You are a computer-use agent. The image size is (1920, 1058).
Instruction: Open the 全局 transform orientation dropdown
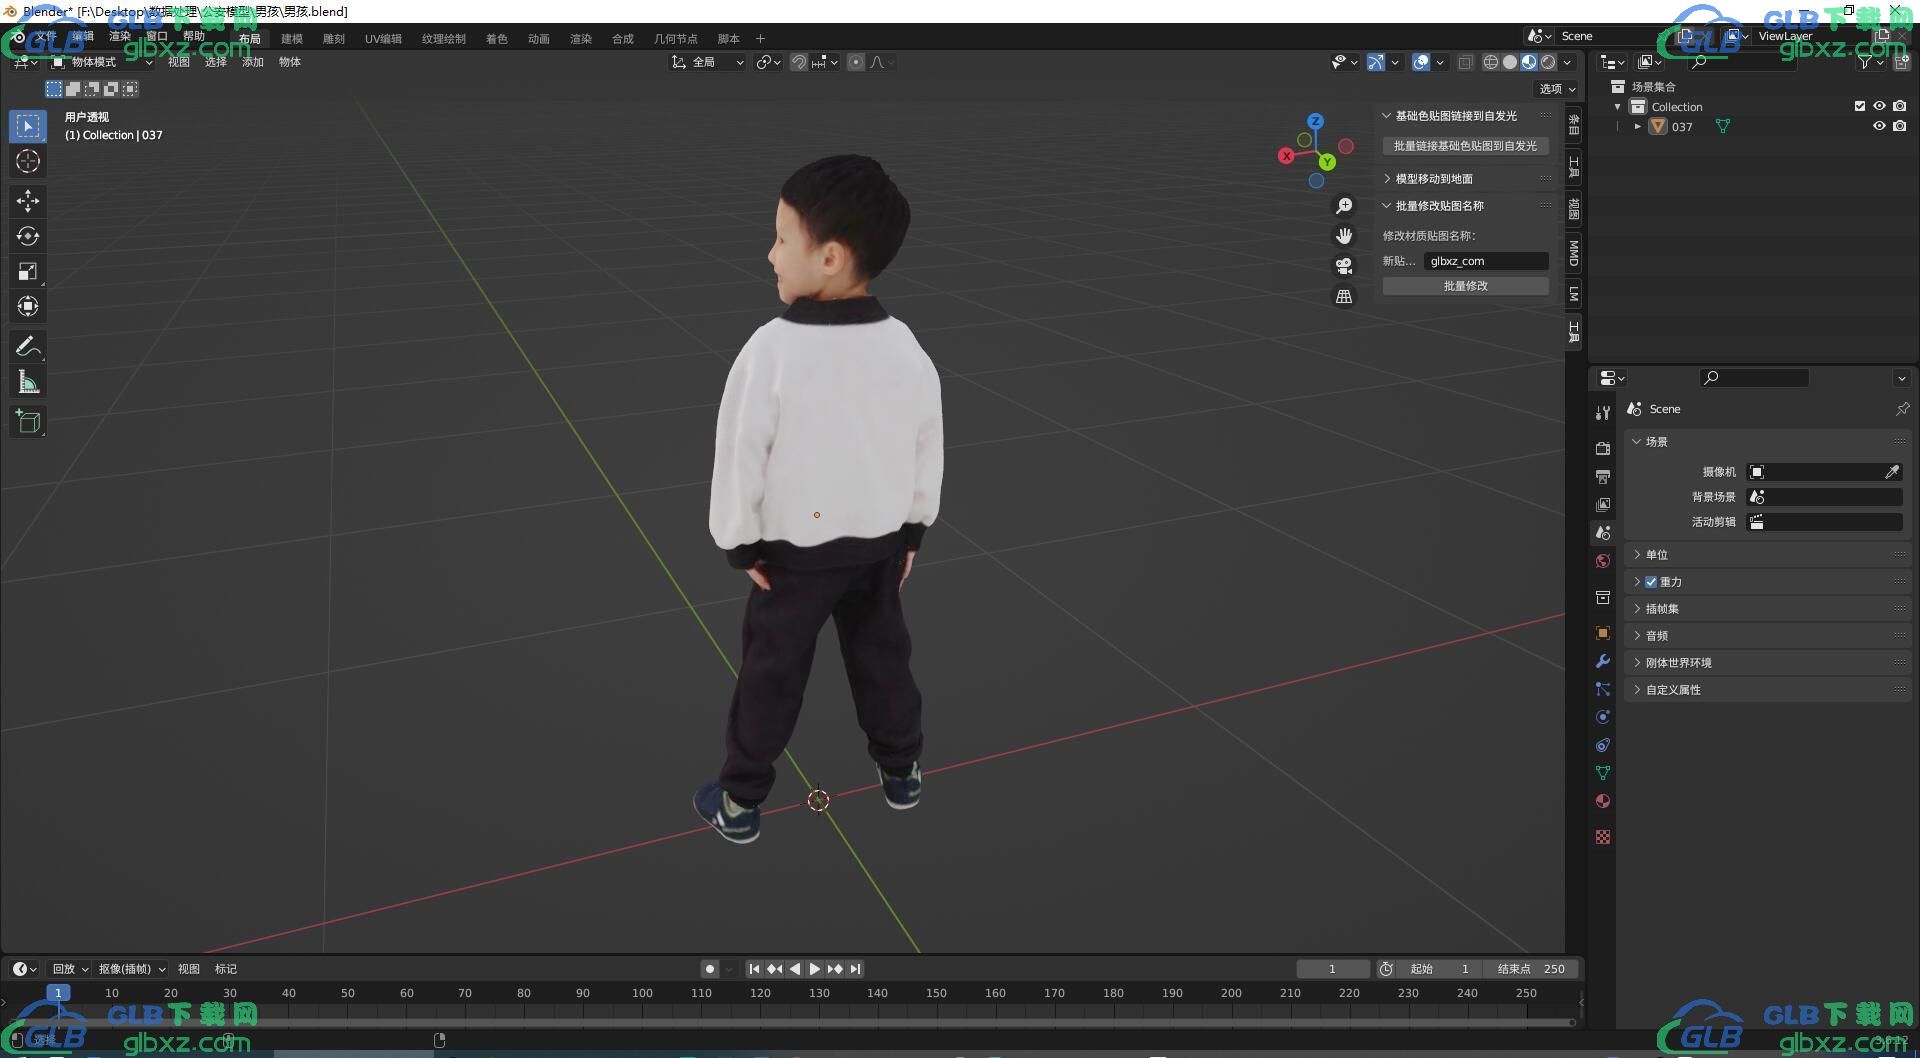click(708, 62)
